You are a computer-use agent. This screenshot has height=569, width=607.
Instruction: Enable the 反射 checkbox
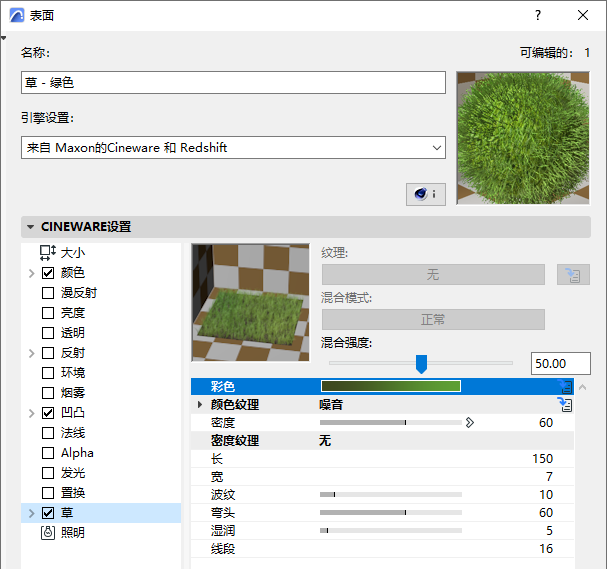click(x=48, y=353)
